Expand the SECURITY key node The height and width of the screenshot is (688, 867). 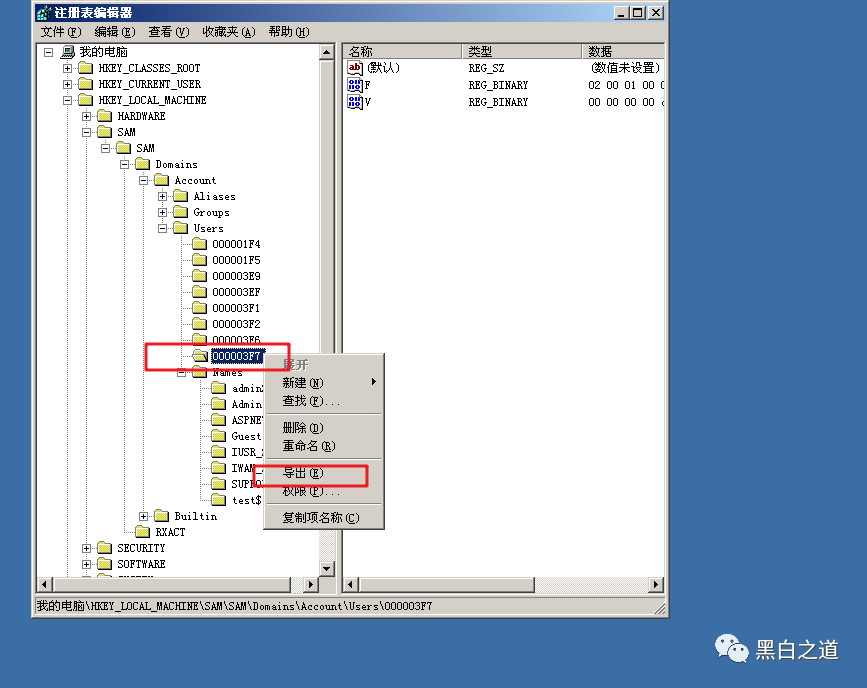[x=87, y=548]
